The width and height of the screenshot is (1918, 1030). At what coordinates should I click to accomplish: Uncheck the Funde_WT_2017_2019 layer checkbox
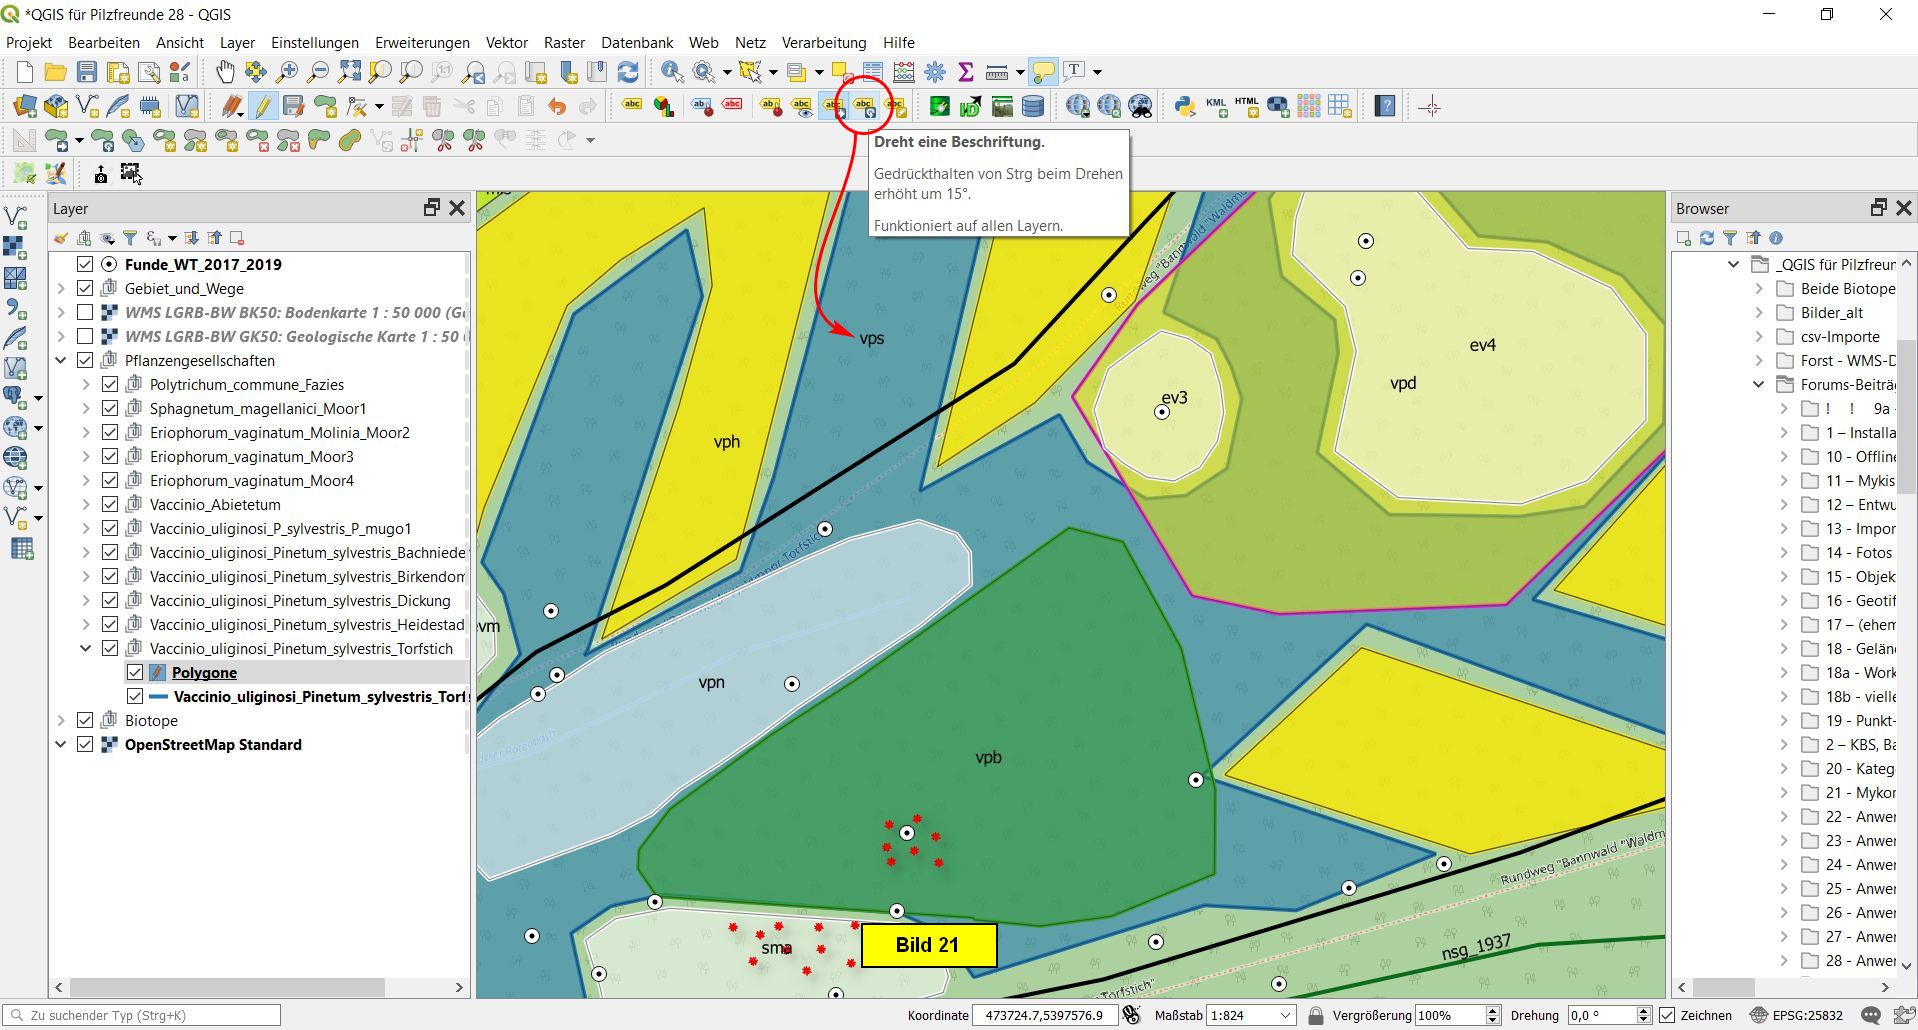point(85,265)
